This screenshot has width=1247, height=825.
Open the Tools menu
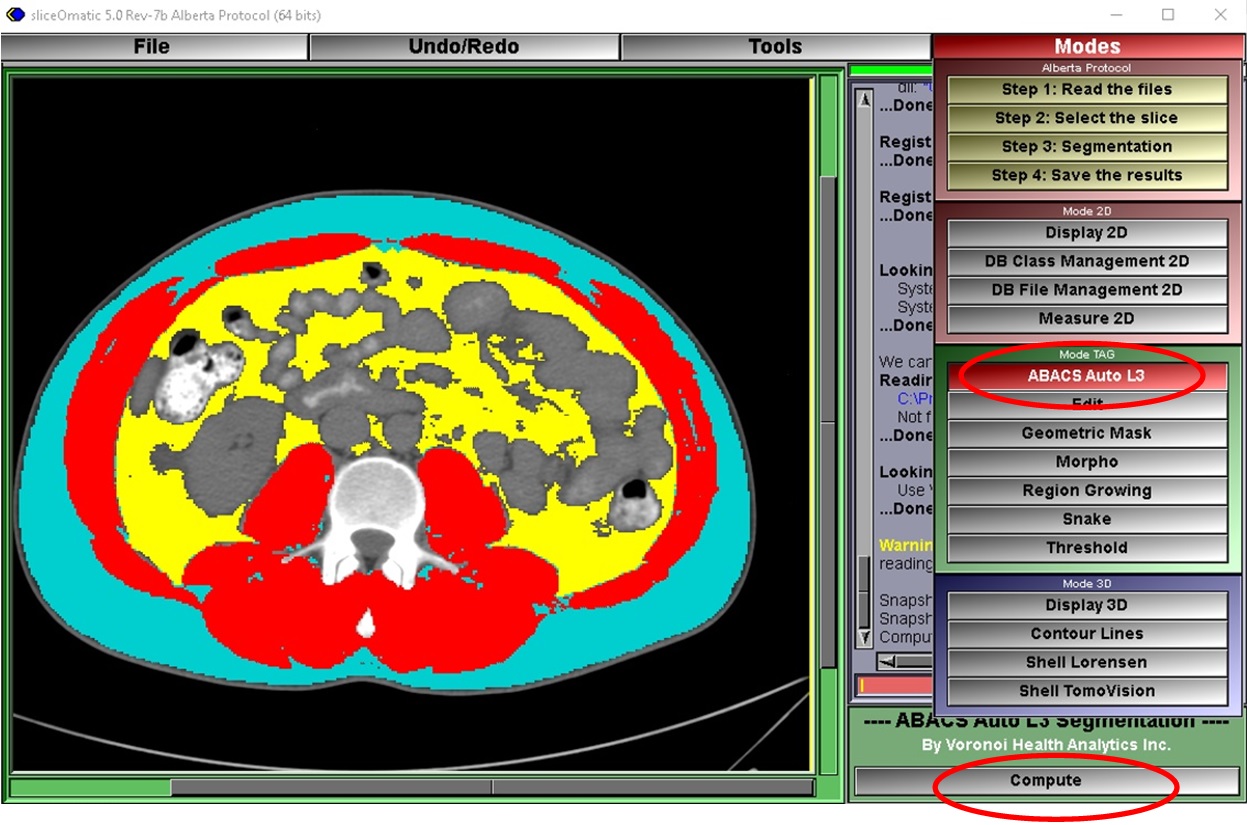tap(775, 47)
